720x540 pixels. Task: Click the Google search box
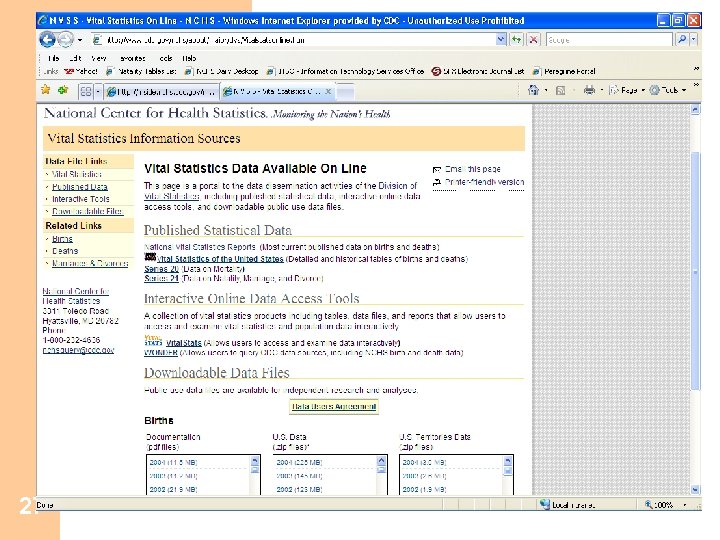pos(609,40)
